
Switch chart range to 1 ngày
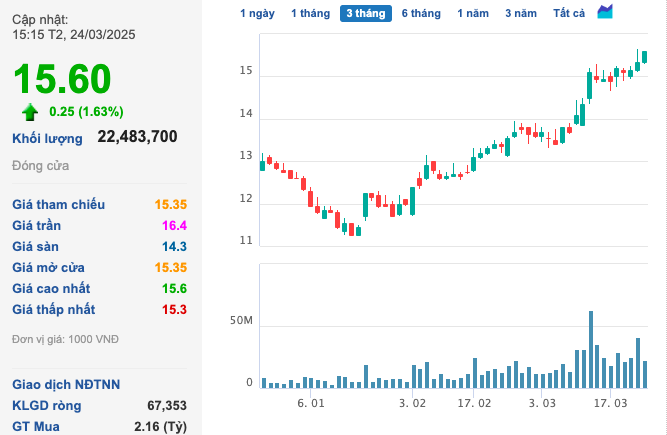point(257,13)
